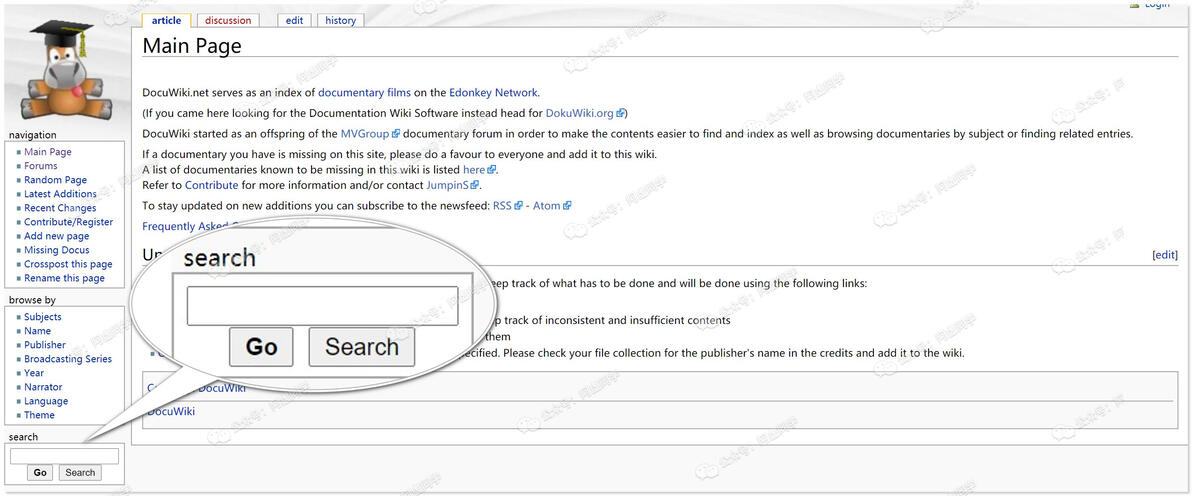Click the section [edit] link
This screenshot has width=1192, height=496.
coord(1165,255)
